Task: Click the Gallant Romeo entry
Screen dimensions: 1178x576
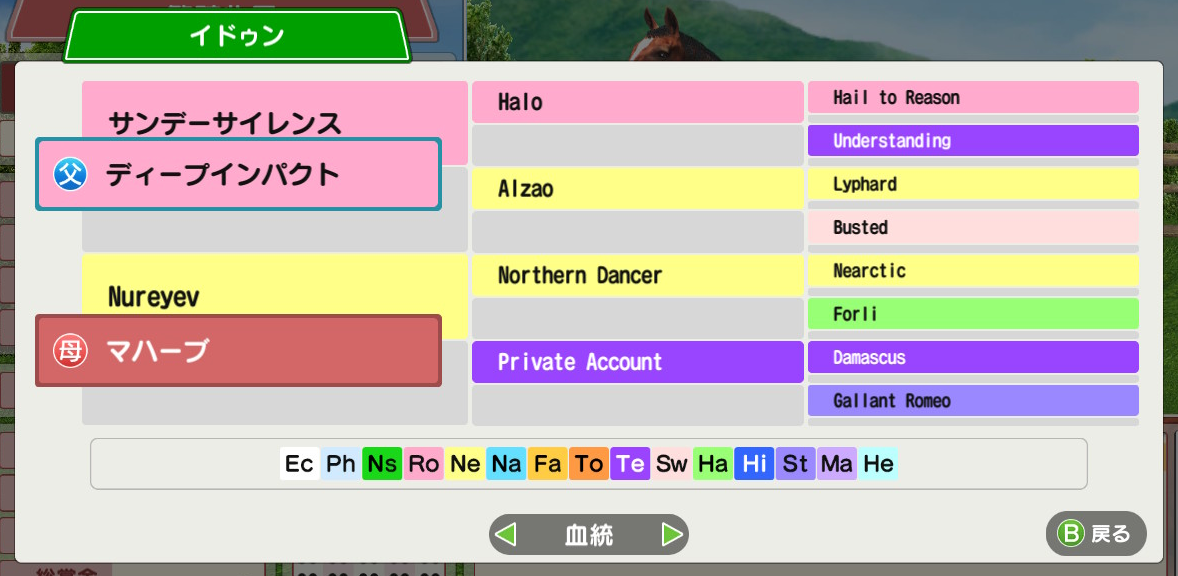Action: (973, 400)
